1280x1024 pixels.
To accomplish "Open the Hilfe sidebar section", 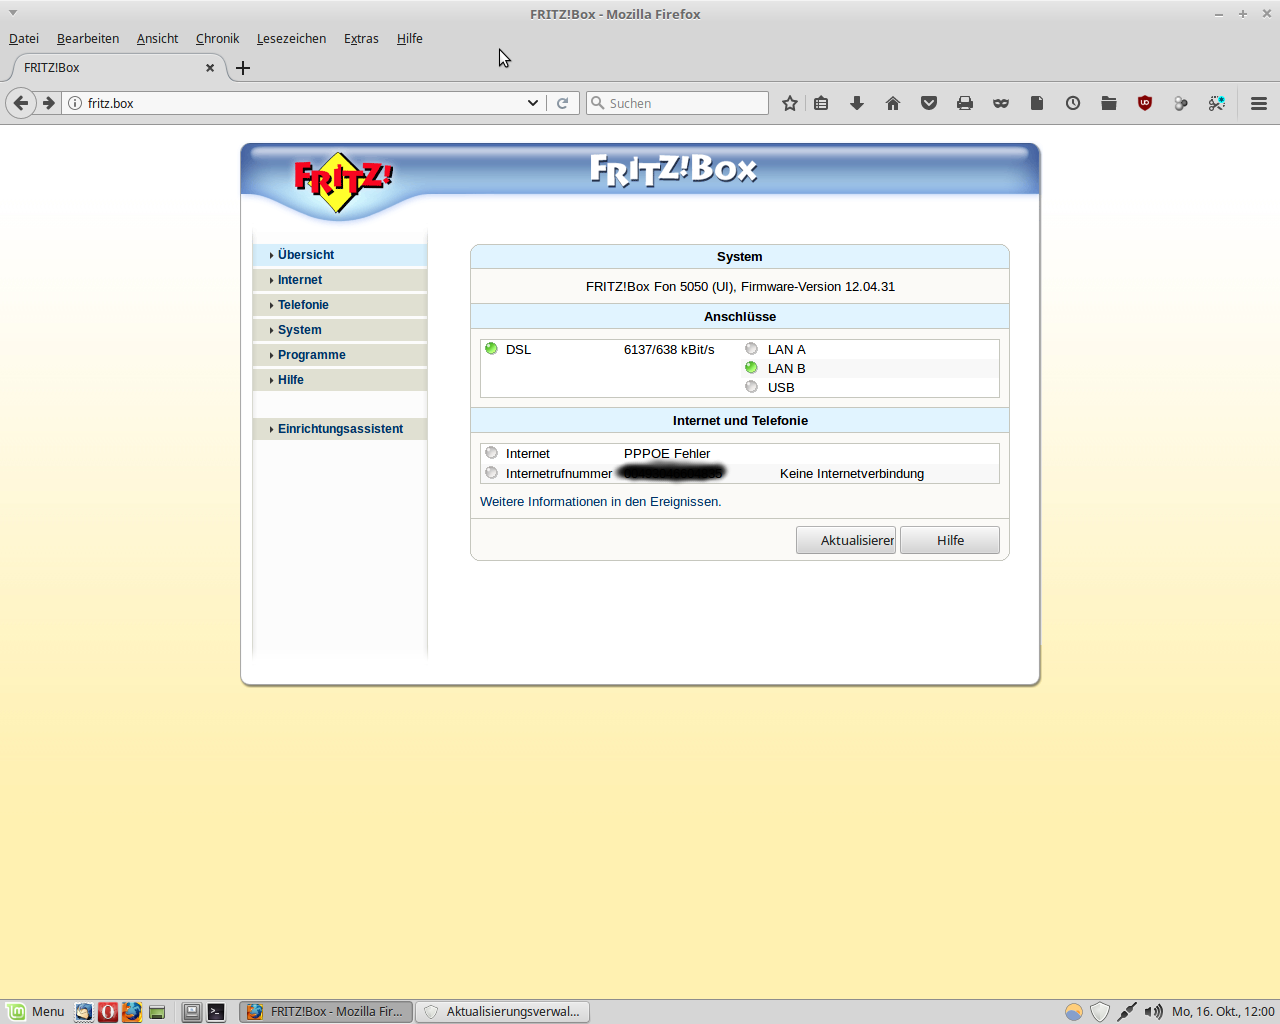I will click(340, 380).
